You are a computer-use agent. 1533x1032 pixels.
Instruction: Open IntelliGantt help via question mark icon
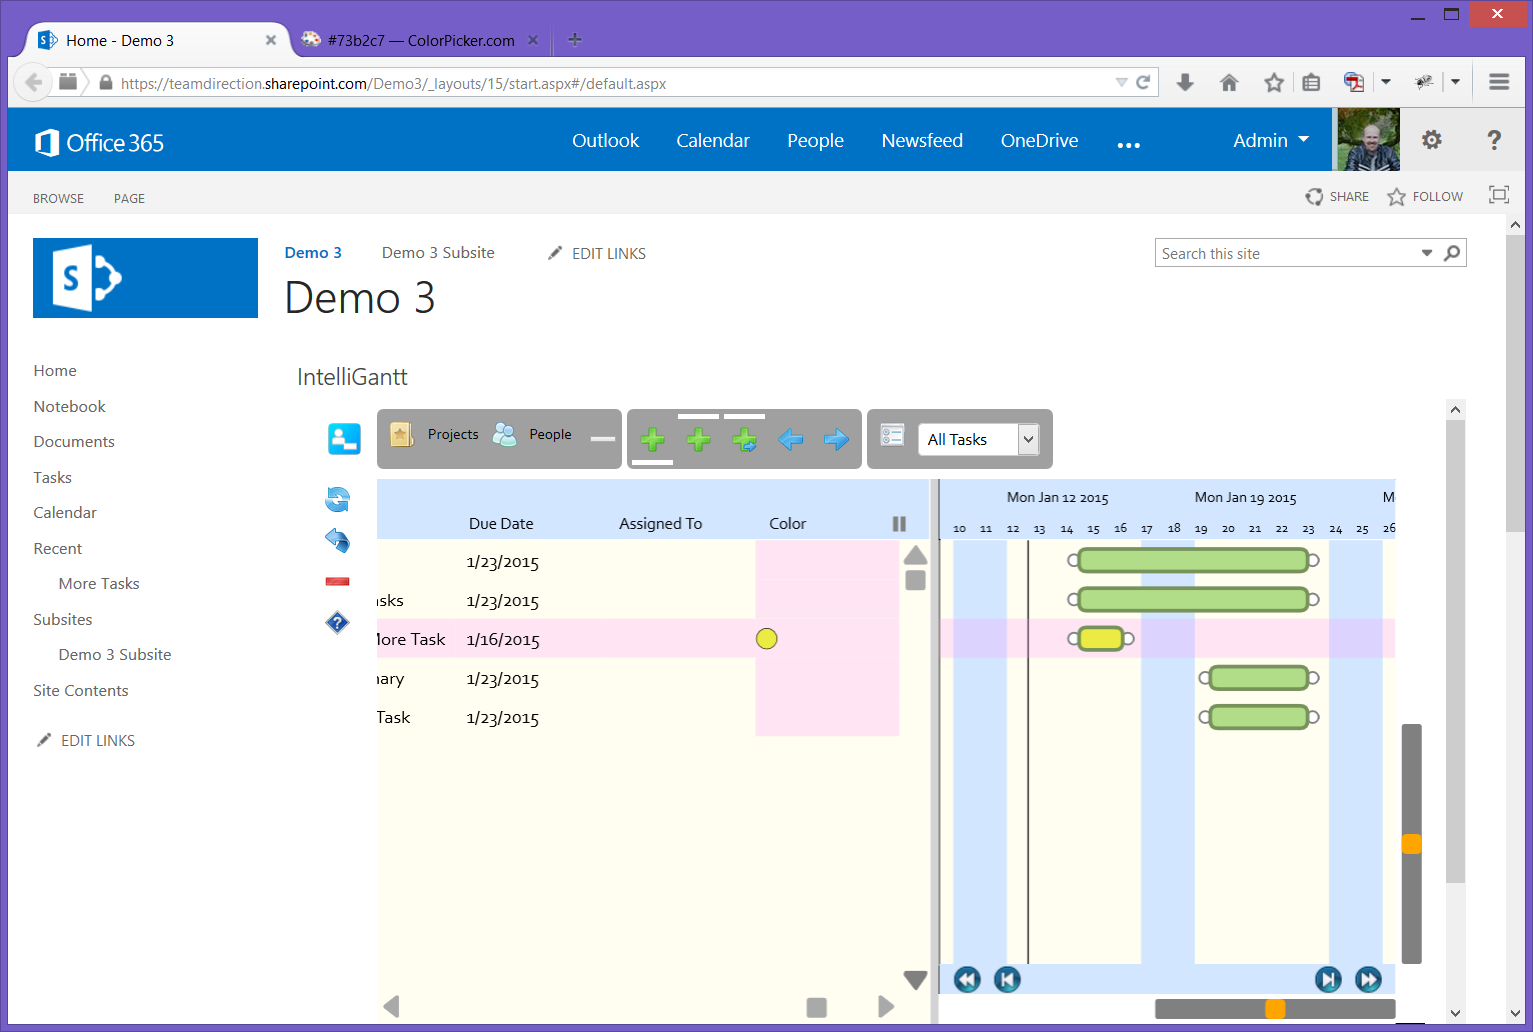(x=338, y=622)
